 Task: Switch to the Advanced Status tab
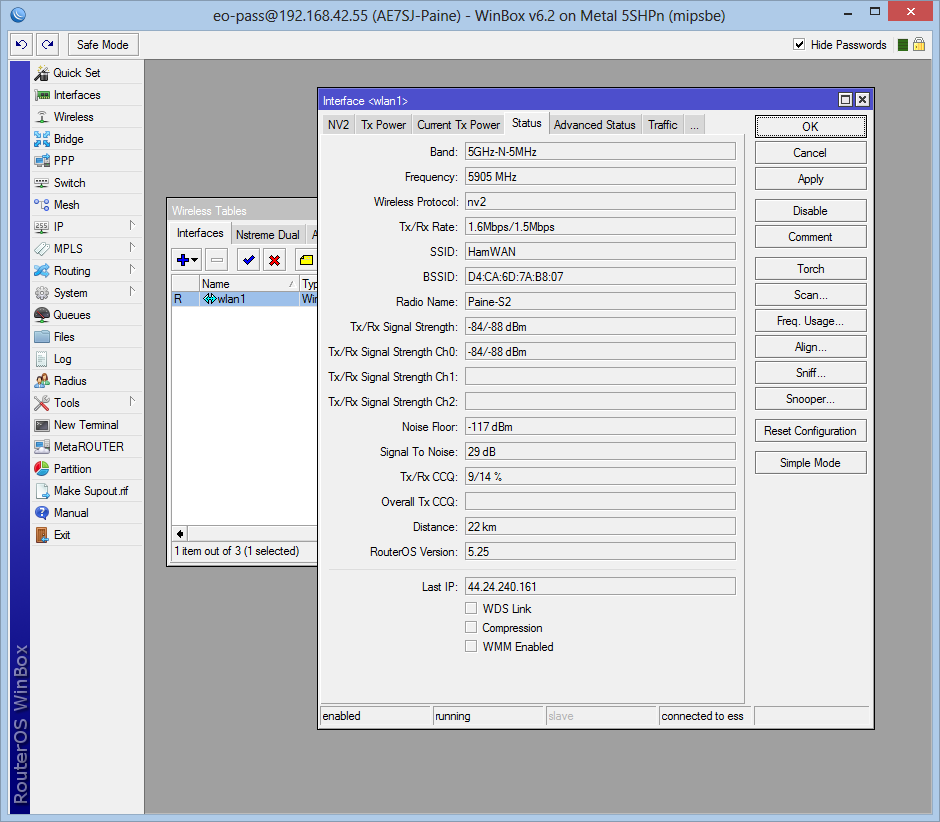coord(594,125)
